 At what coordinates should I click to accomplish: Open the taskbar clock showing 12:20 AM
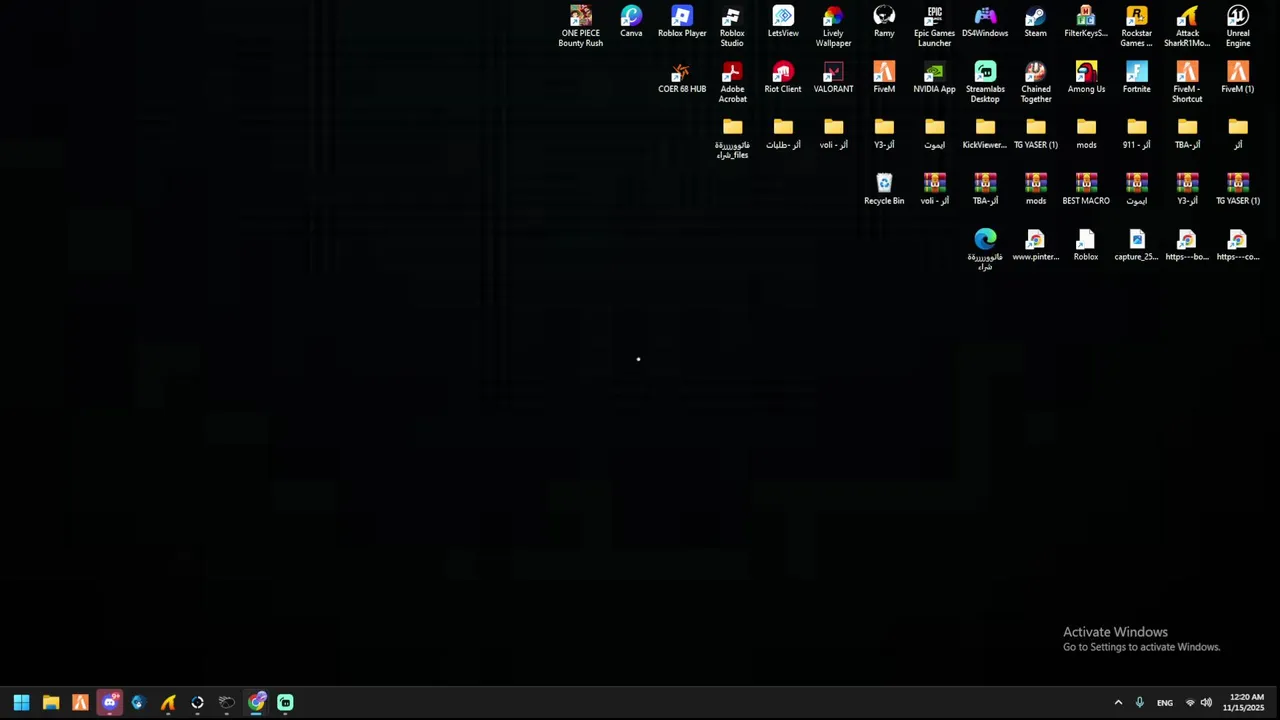click(1246, 703)
